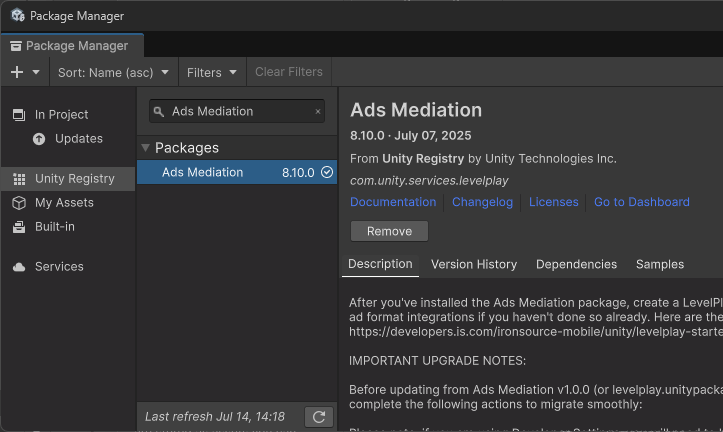Open the Filters dropdown

pos(212,72)
